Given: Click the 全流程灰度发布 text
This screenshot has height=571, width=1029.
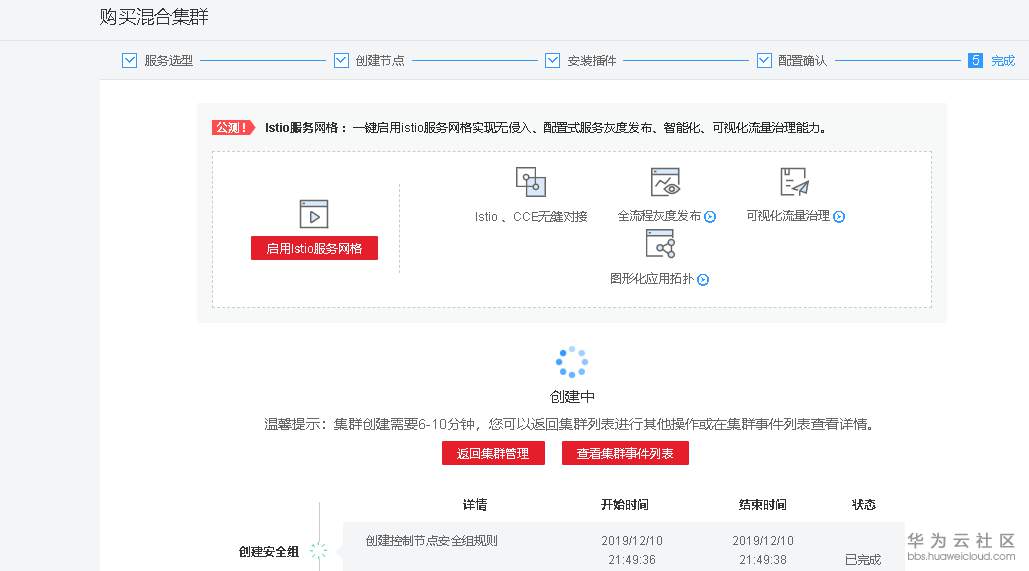Looking at the screenshot, I should 659,216.
